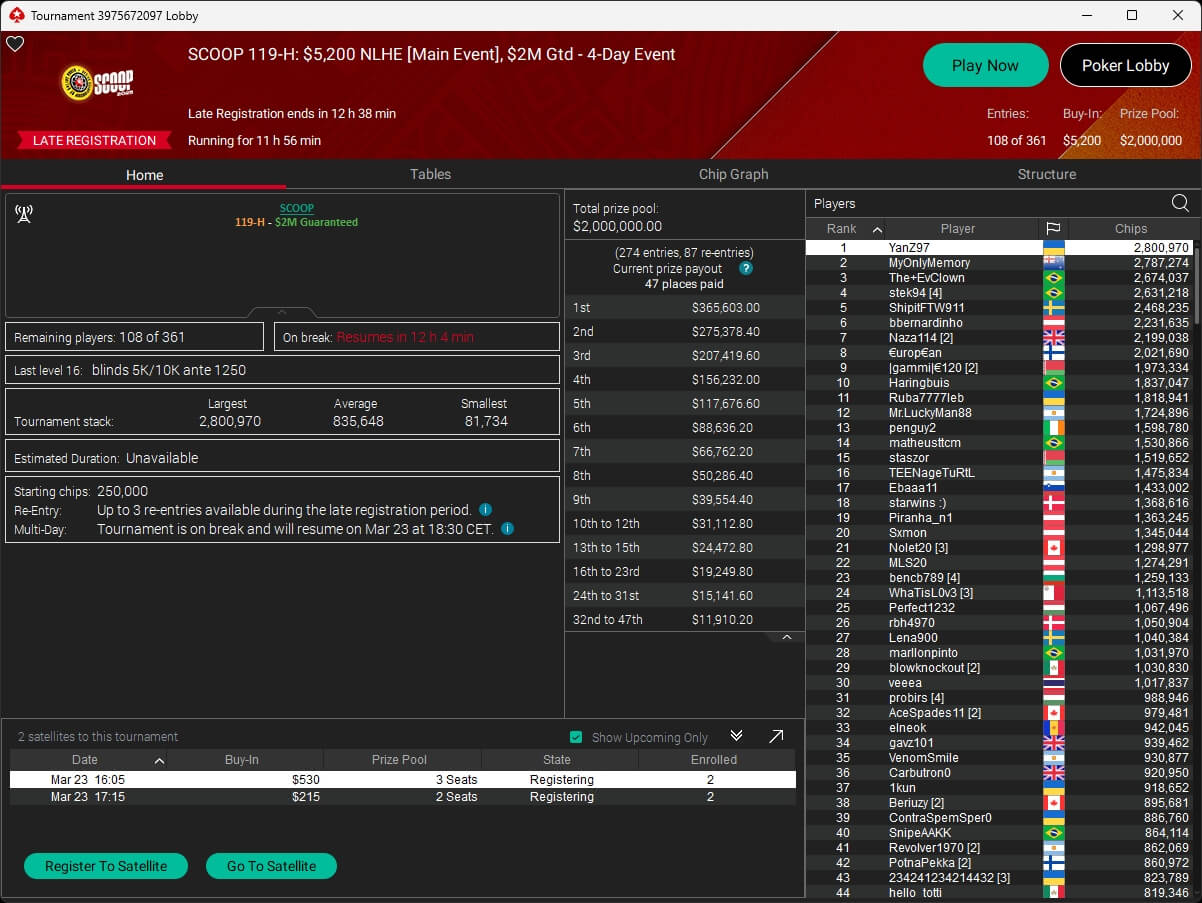
Task: Open the Chip Graph tab
Action: click(x=733, y=174)
